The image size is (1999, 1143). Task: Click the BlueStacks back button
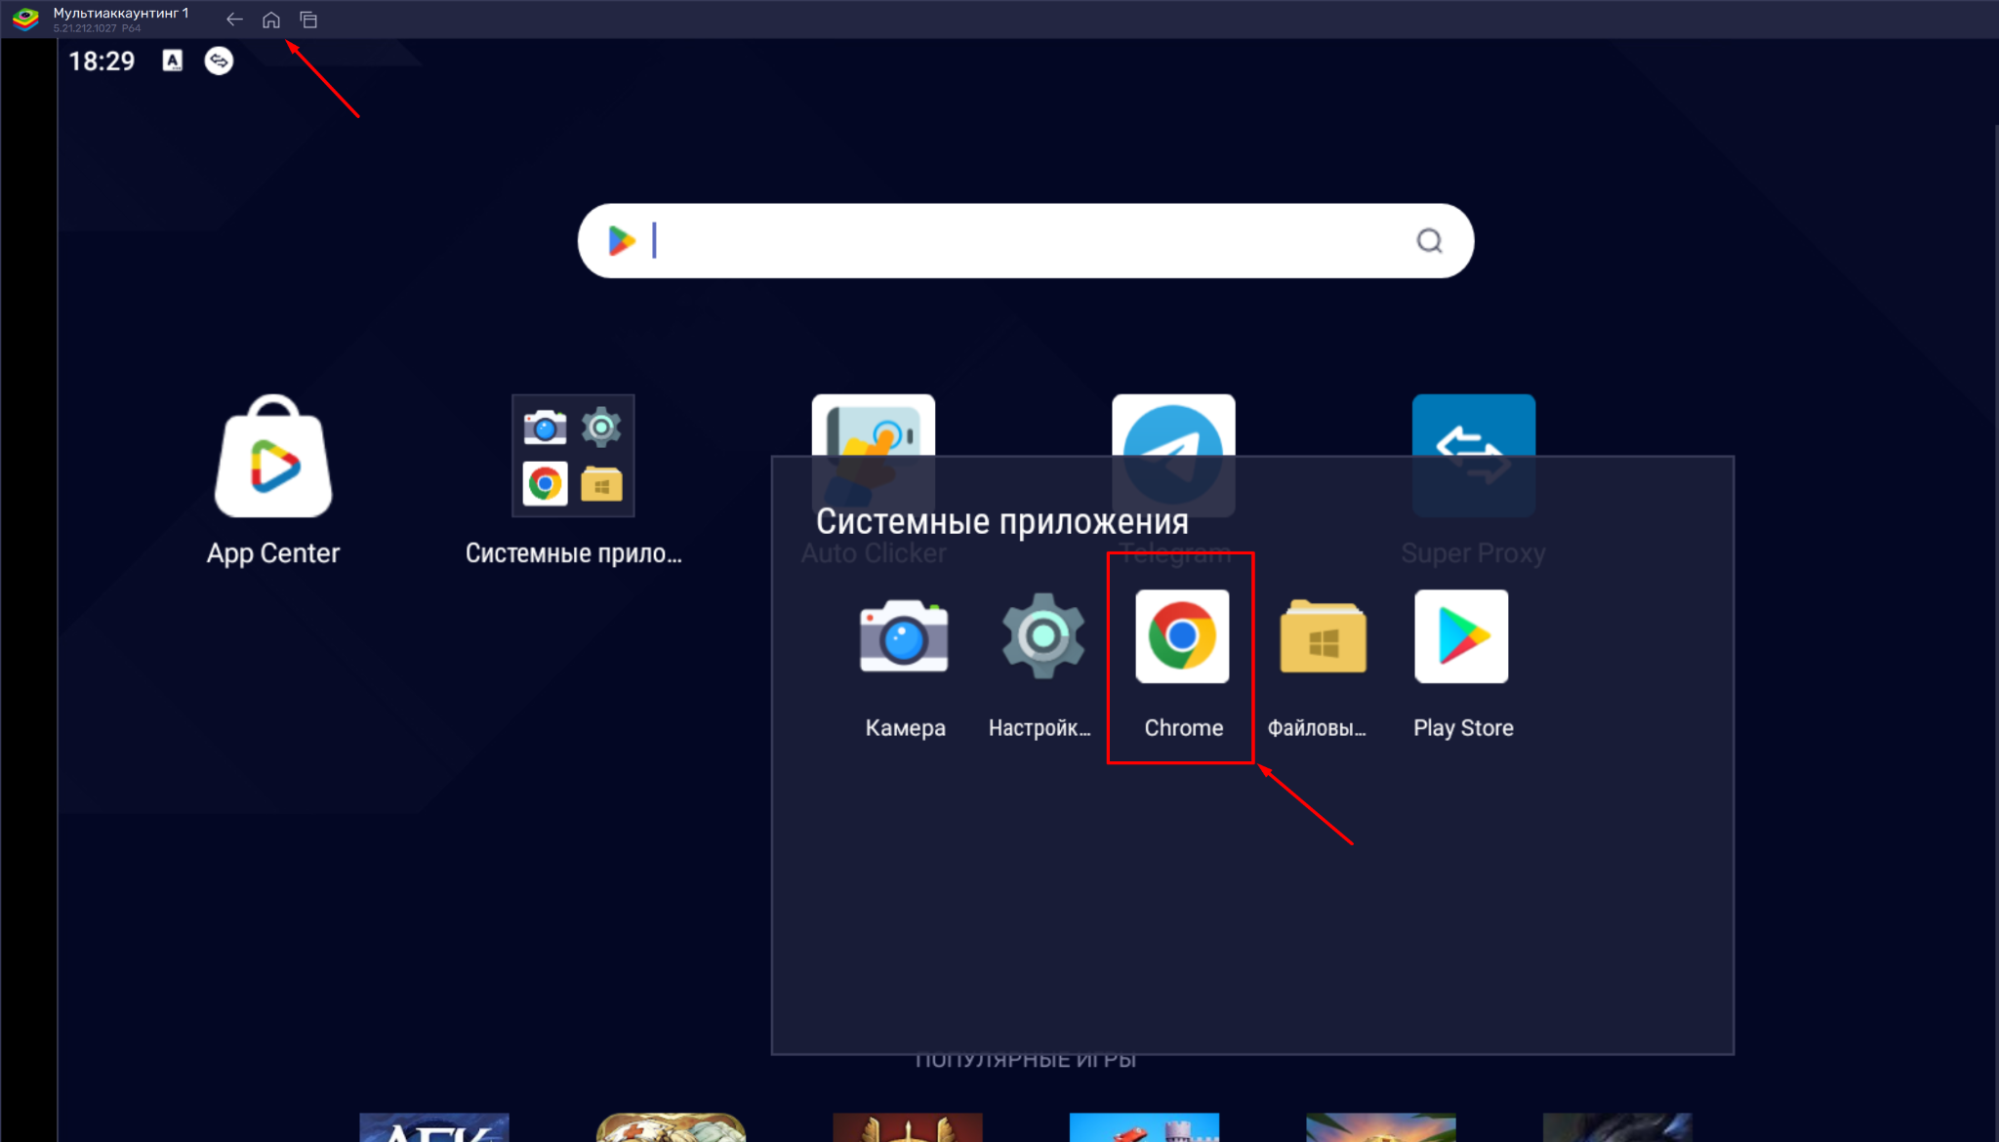coord(235,19)
